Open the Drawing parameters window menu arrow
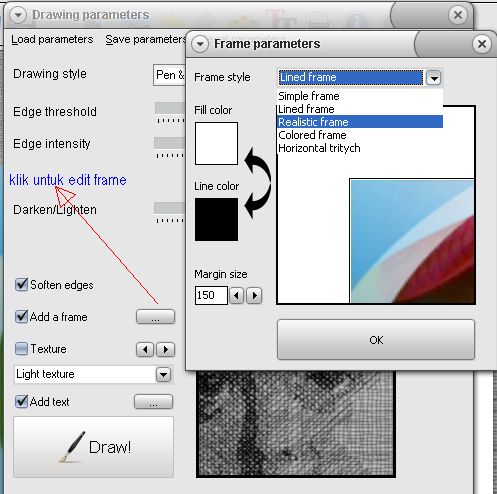 coord(18,15)
